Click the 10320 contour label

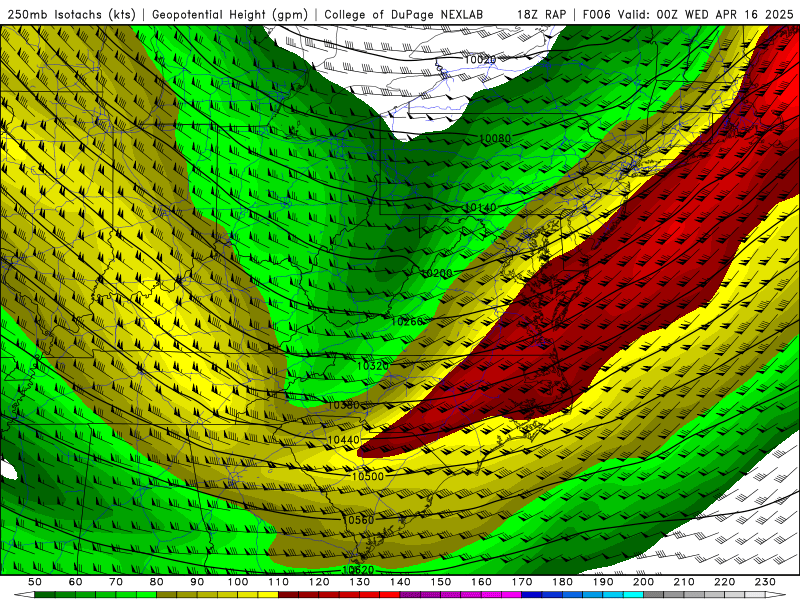373,366
